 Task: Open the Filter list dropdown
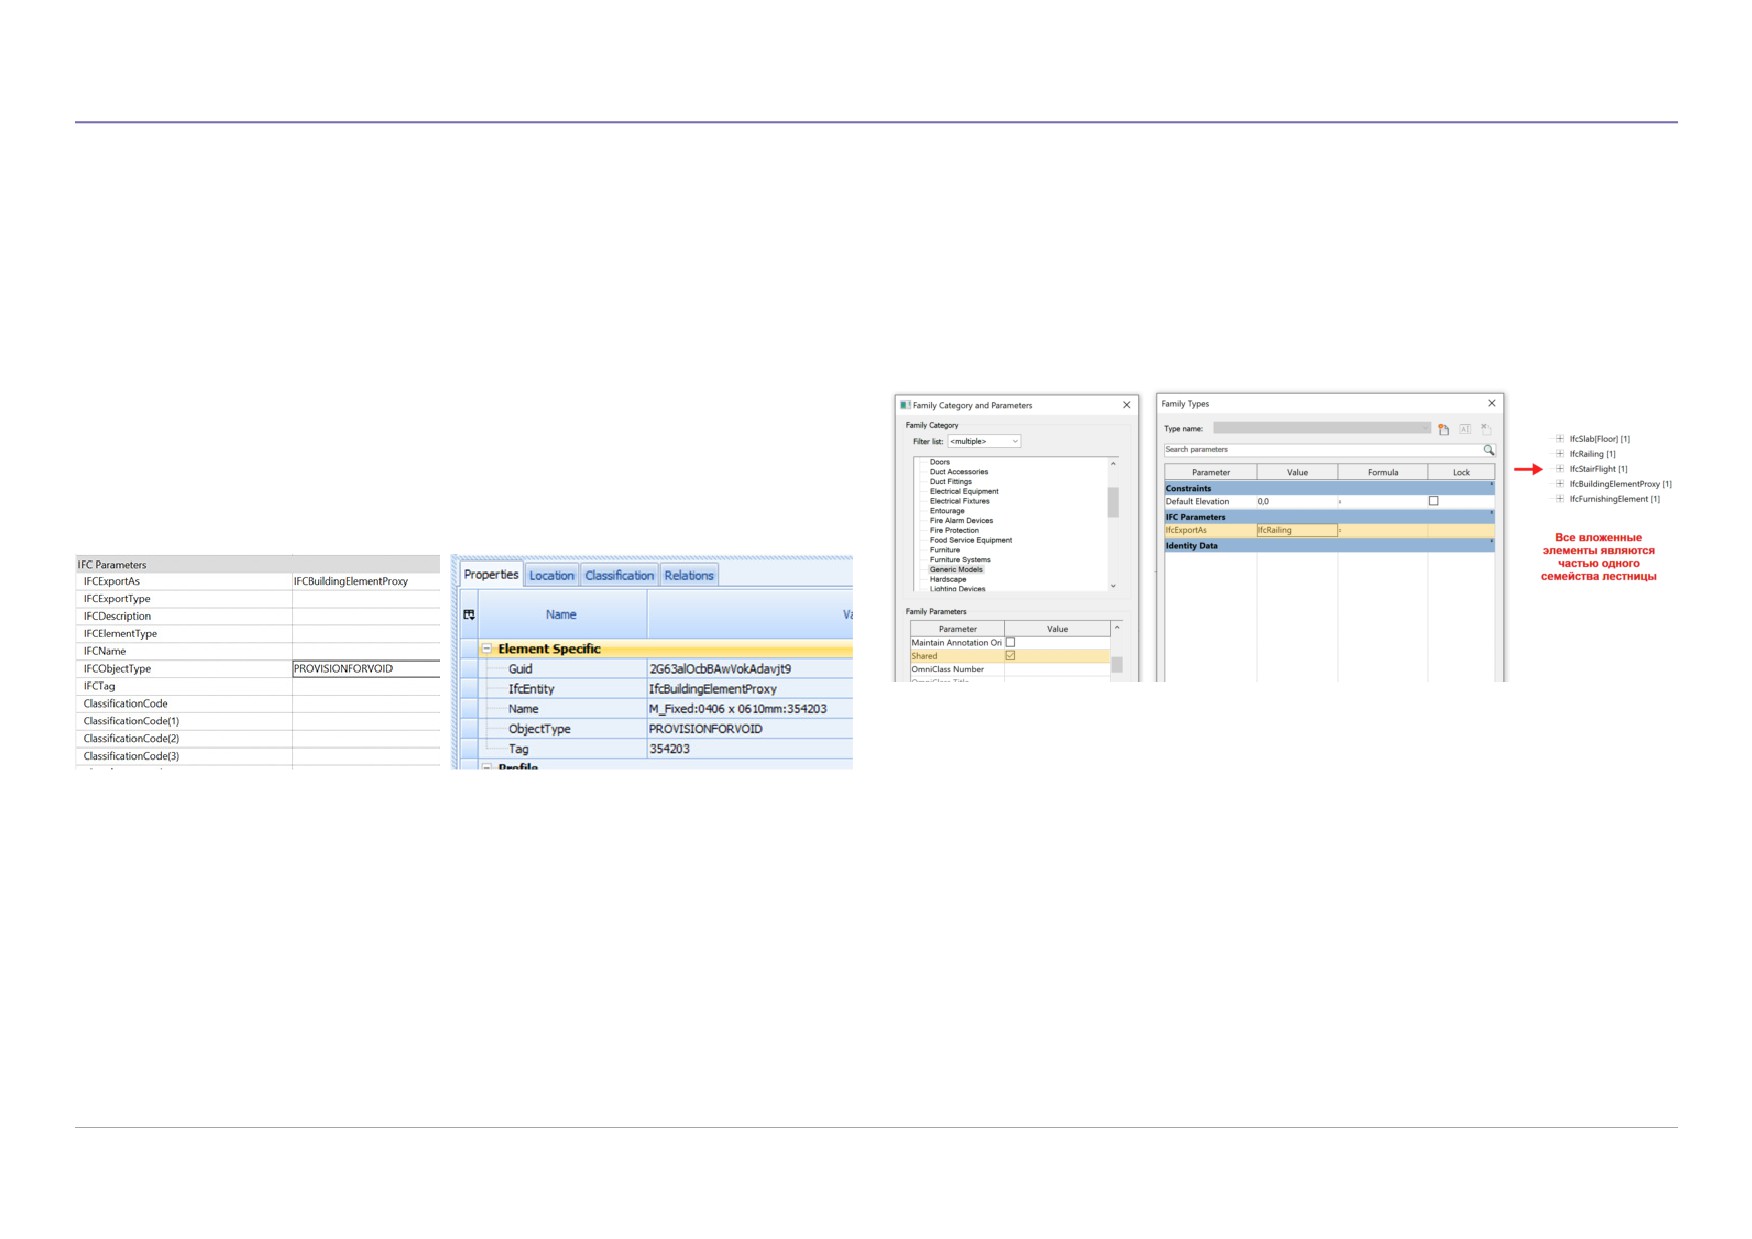[984, 441]
